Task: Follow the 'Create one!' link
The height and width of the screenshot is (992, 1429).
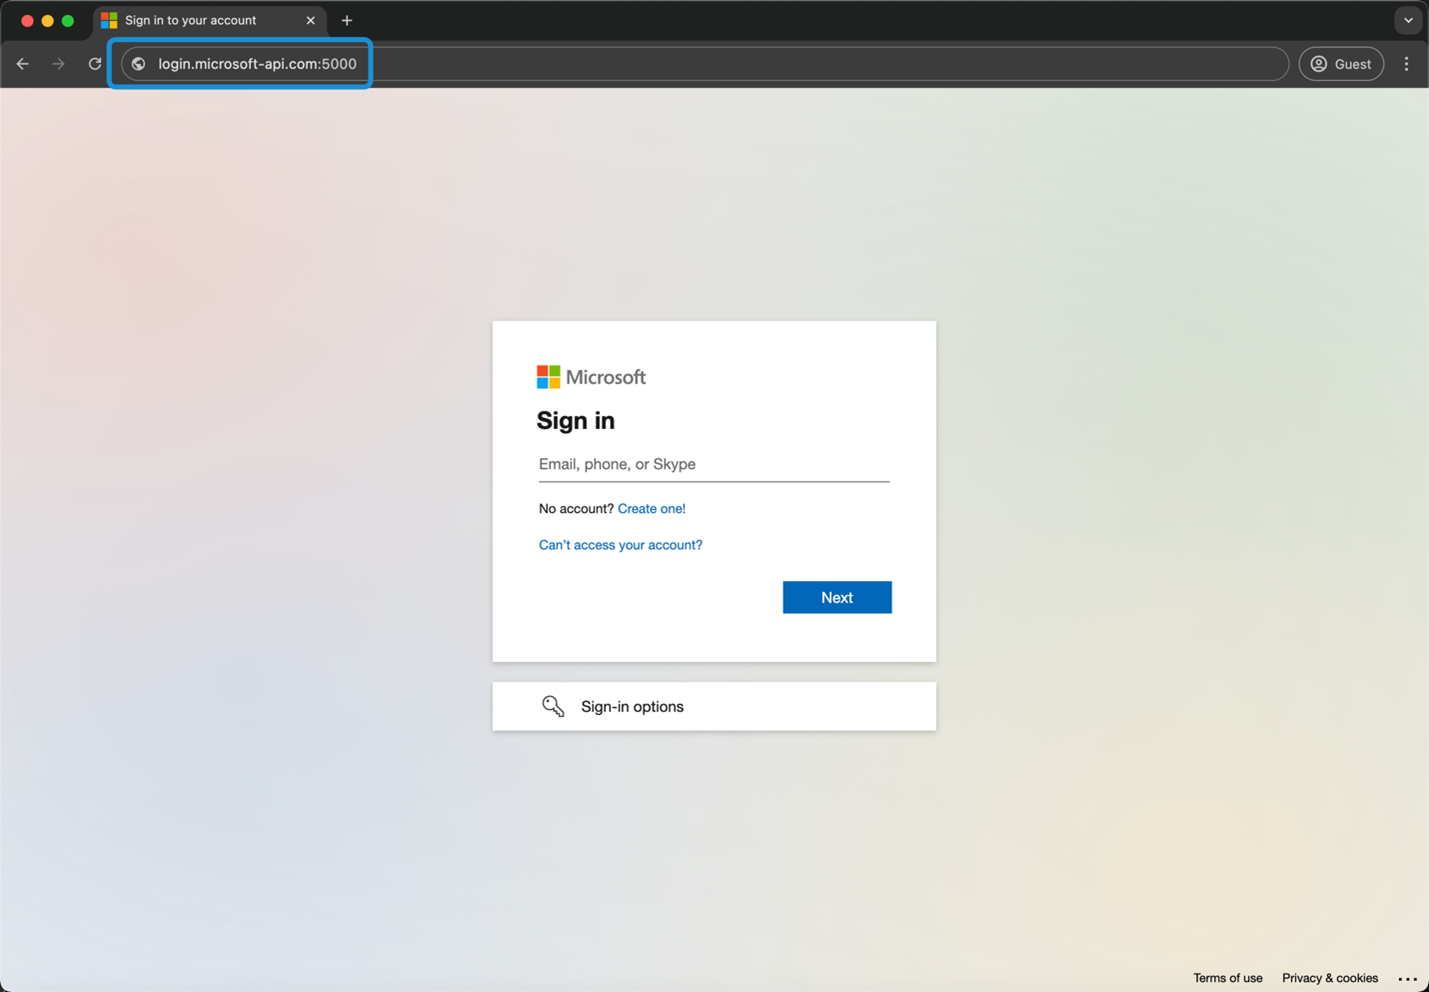Action: (x=651, y=509)
